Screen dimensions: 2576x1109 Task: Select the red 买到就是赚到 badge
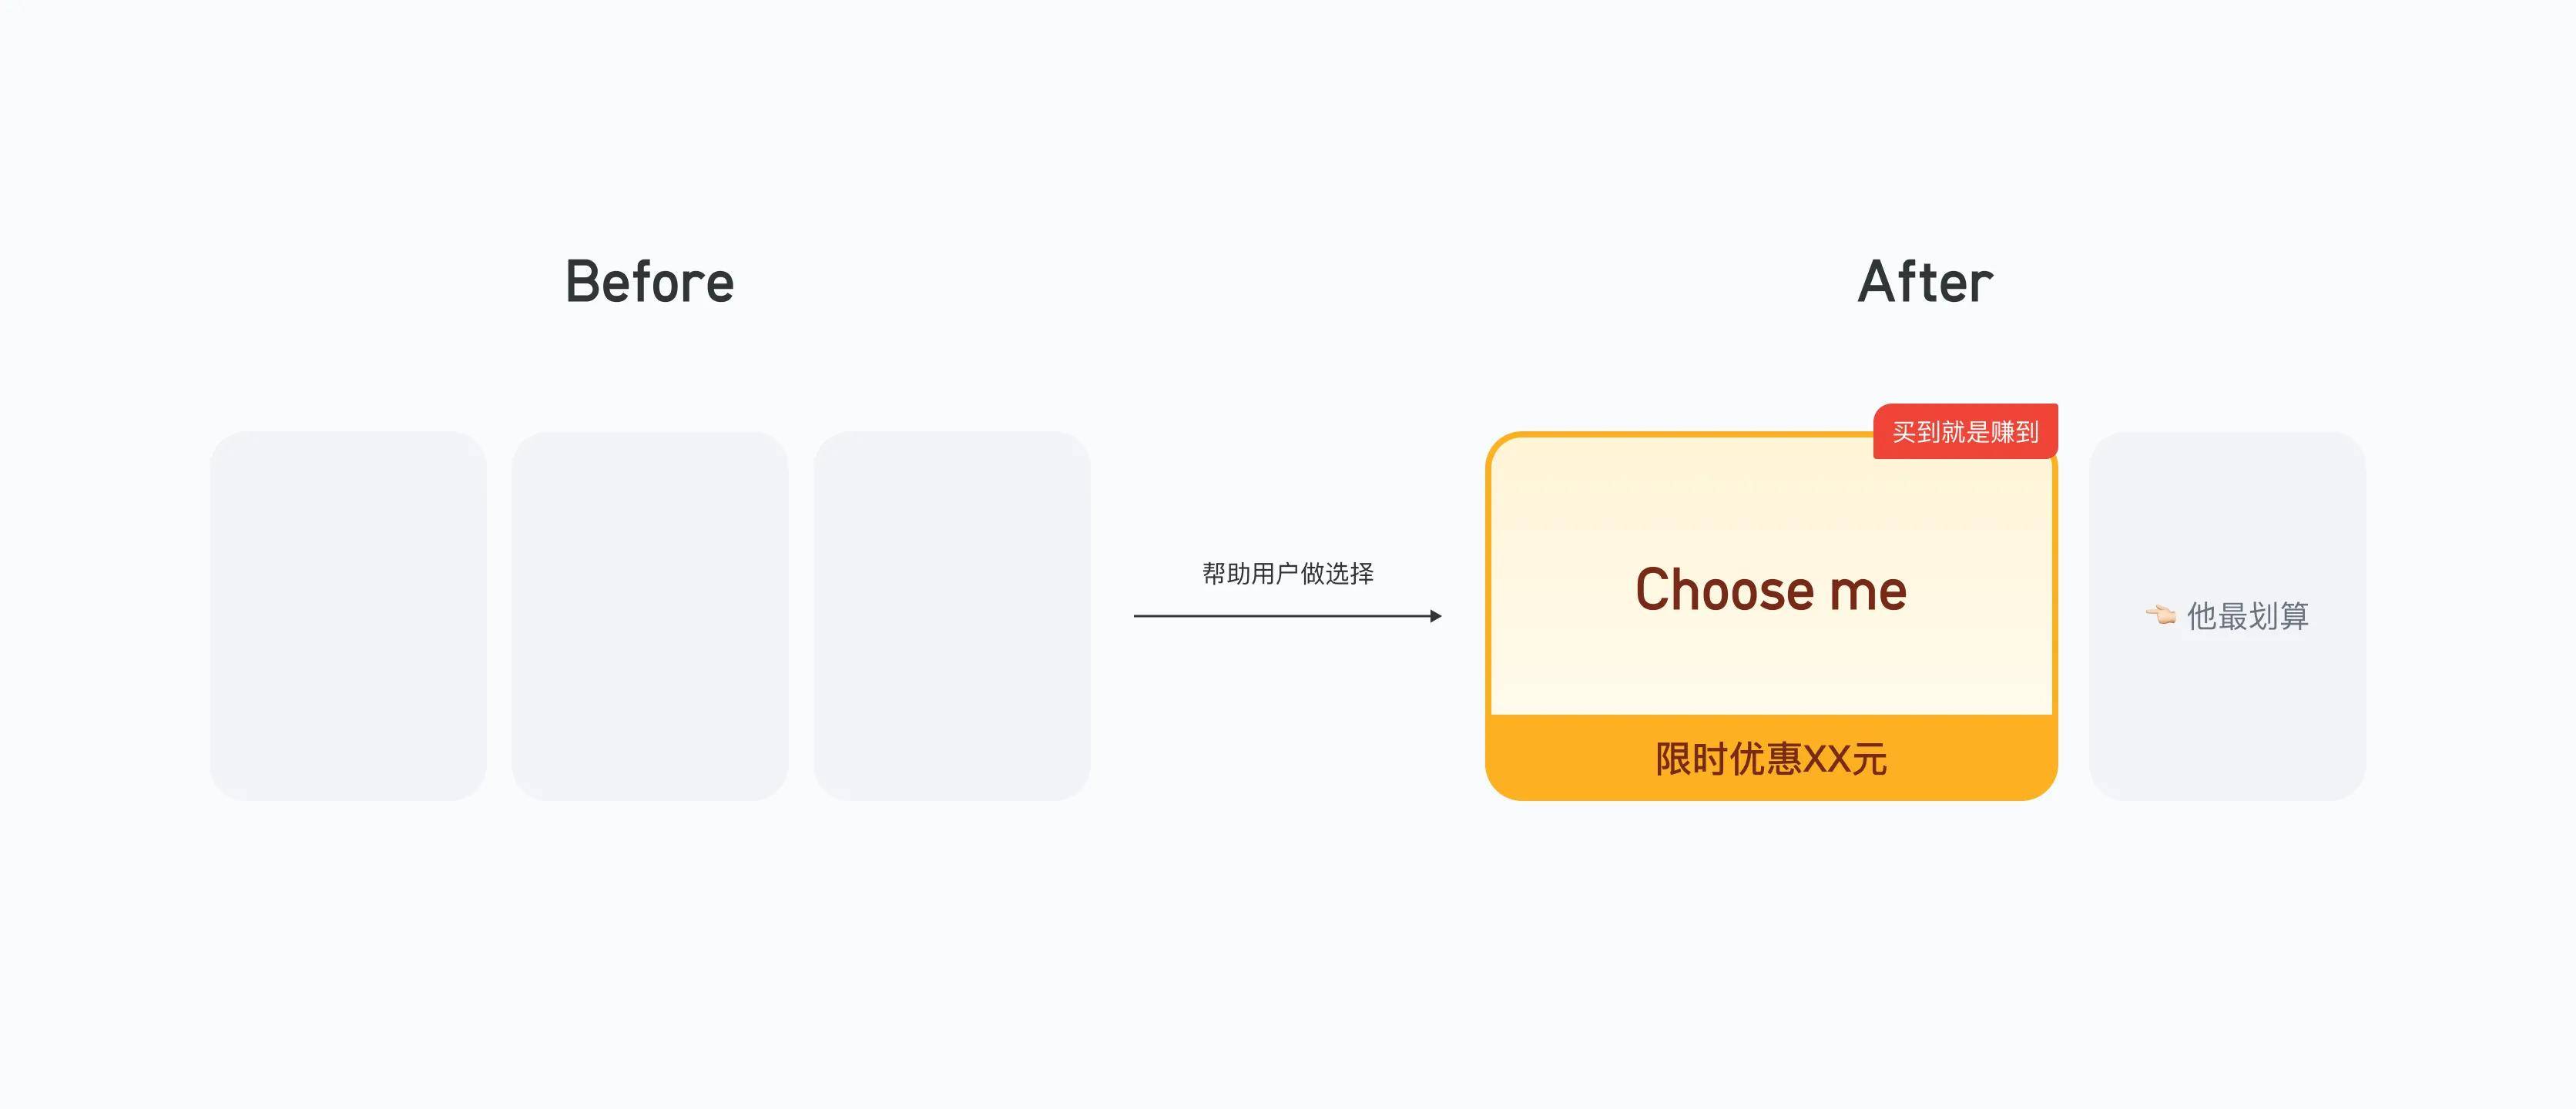[1965, 432]
